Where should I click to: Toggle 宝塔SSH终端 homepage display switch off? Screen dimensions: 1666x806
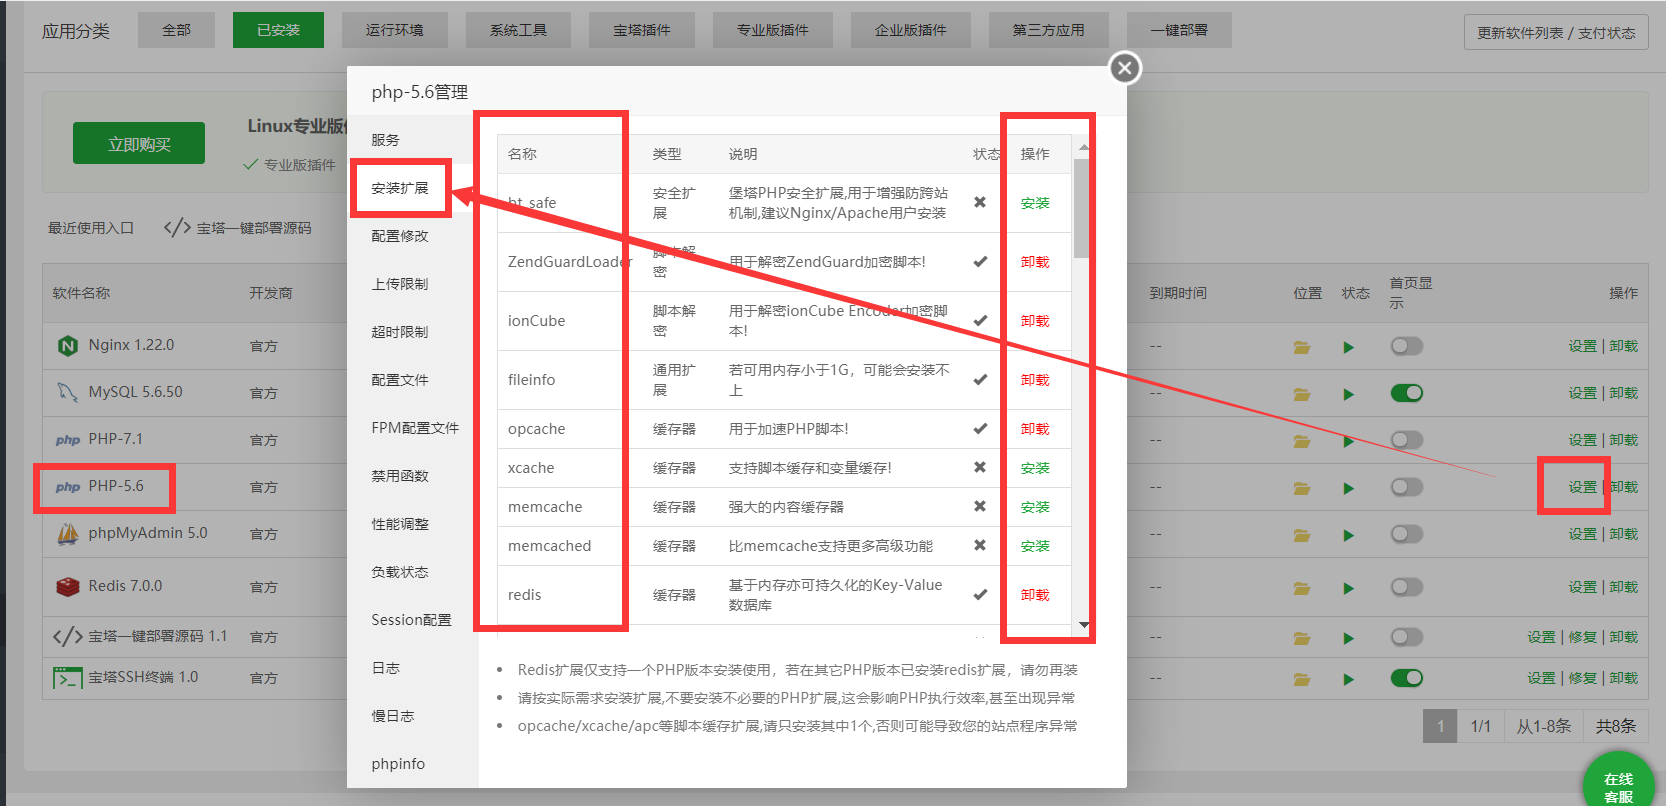pos(1407,678)
